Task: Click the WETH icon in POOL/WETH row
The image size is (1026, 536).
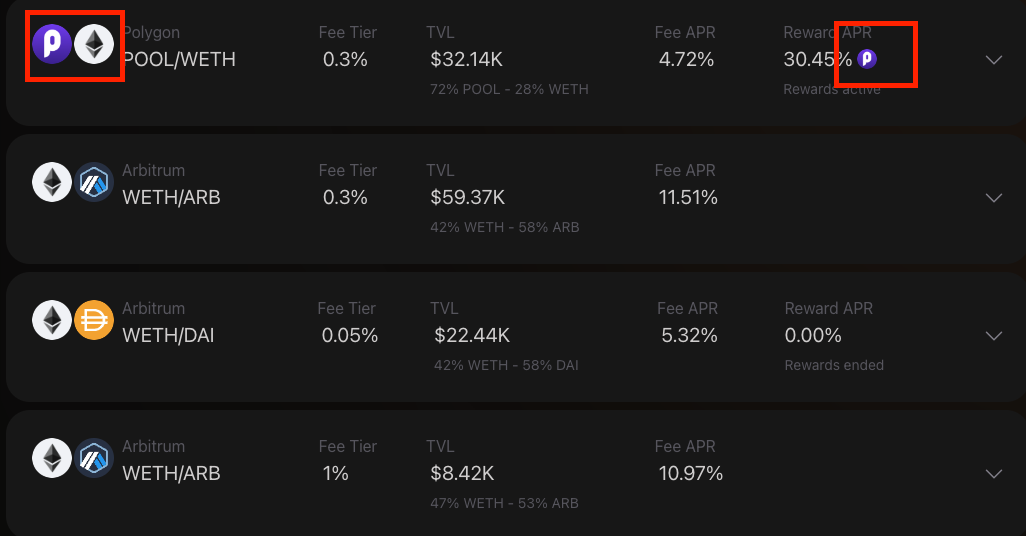Action: click(x=95, y=45)
